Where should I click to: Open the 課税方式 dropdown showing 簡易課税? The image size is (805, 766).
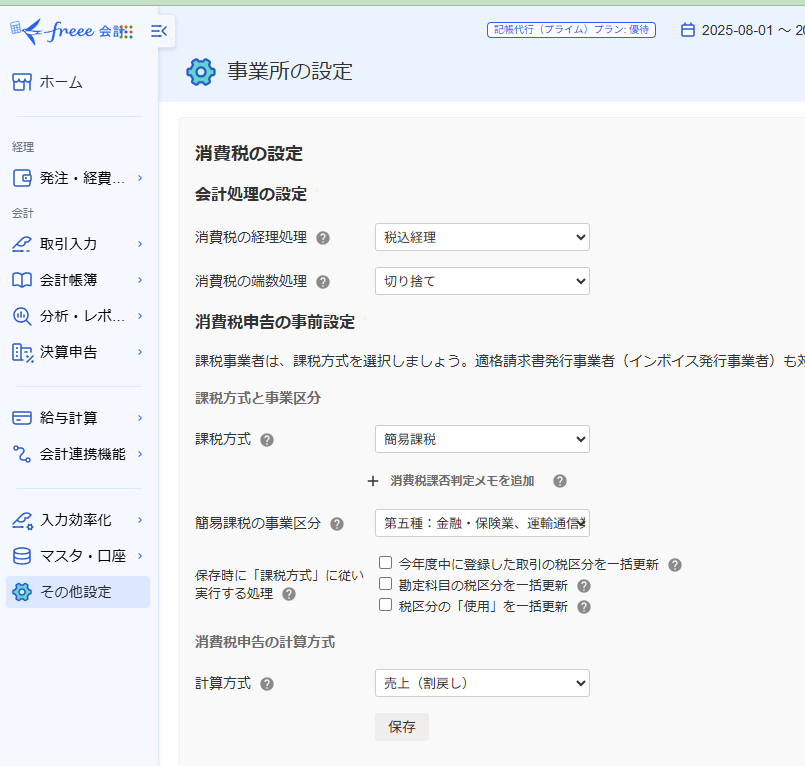click(x=482, y=439)
